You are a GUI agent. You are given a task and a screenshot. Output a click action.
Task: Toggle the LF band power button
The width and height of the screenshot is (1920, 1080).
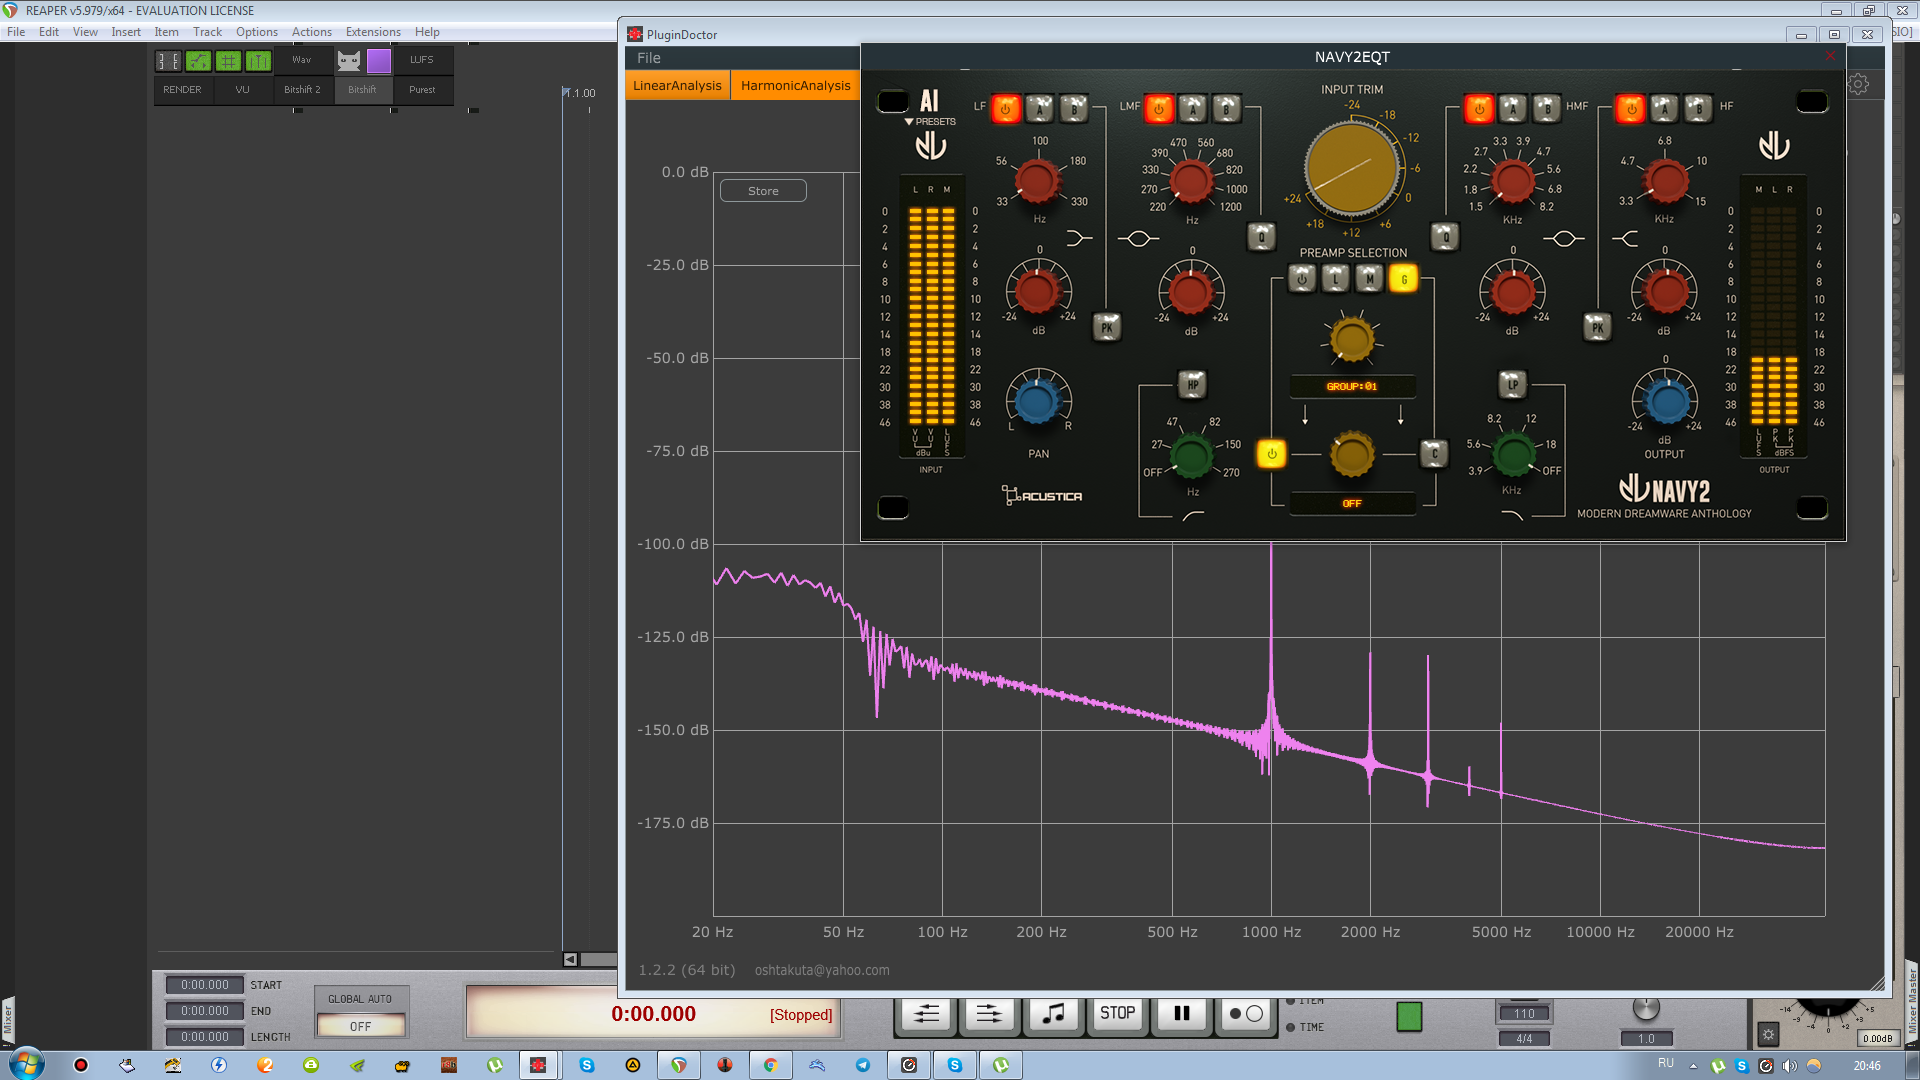click(x=1006, y=108)
